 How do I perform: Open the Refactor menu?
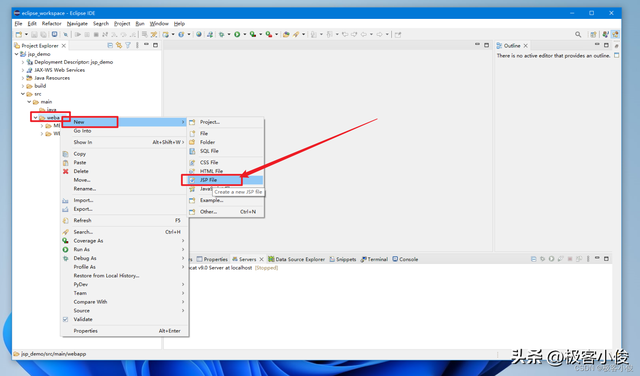click(51, 24)
